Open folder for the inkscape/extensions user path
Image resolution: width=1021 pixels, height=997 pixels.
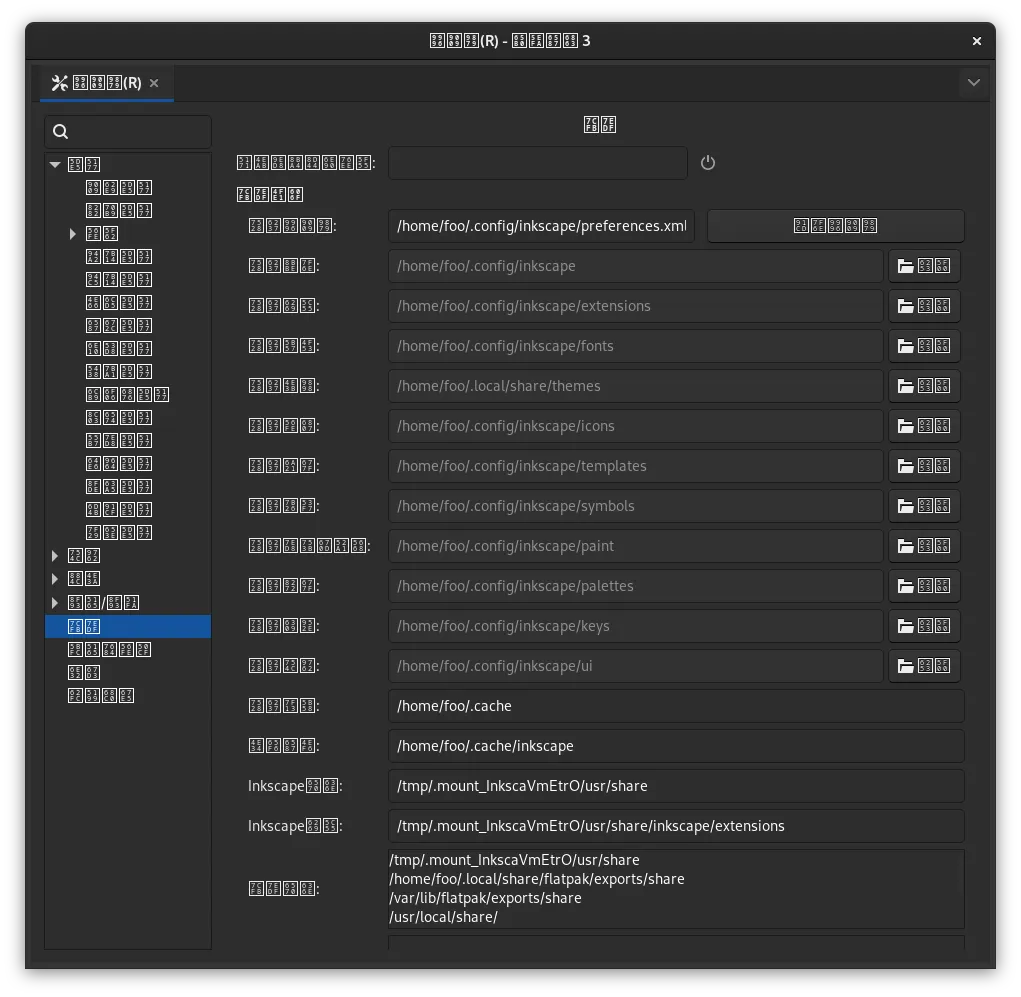(924, 306)
